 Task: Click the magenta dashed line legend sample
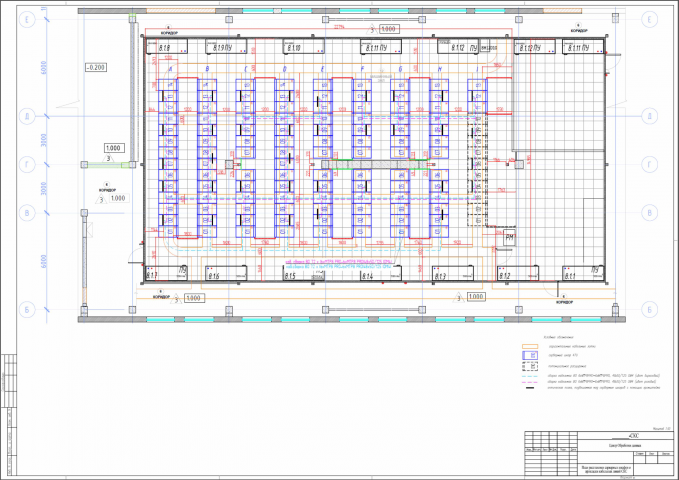tap(530, 382)
